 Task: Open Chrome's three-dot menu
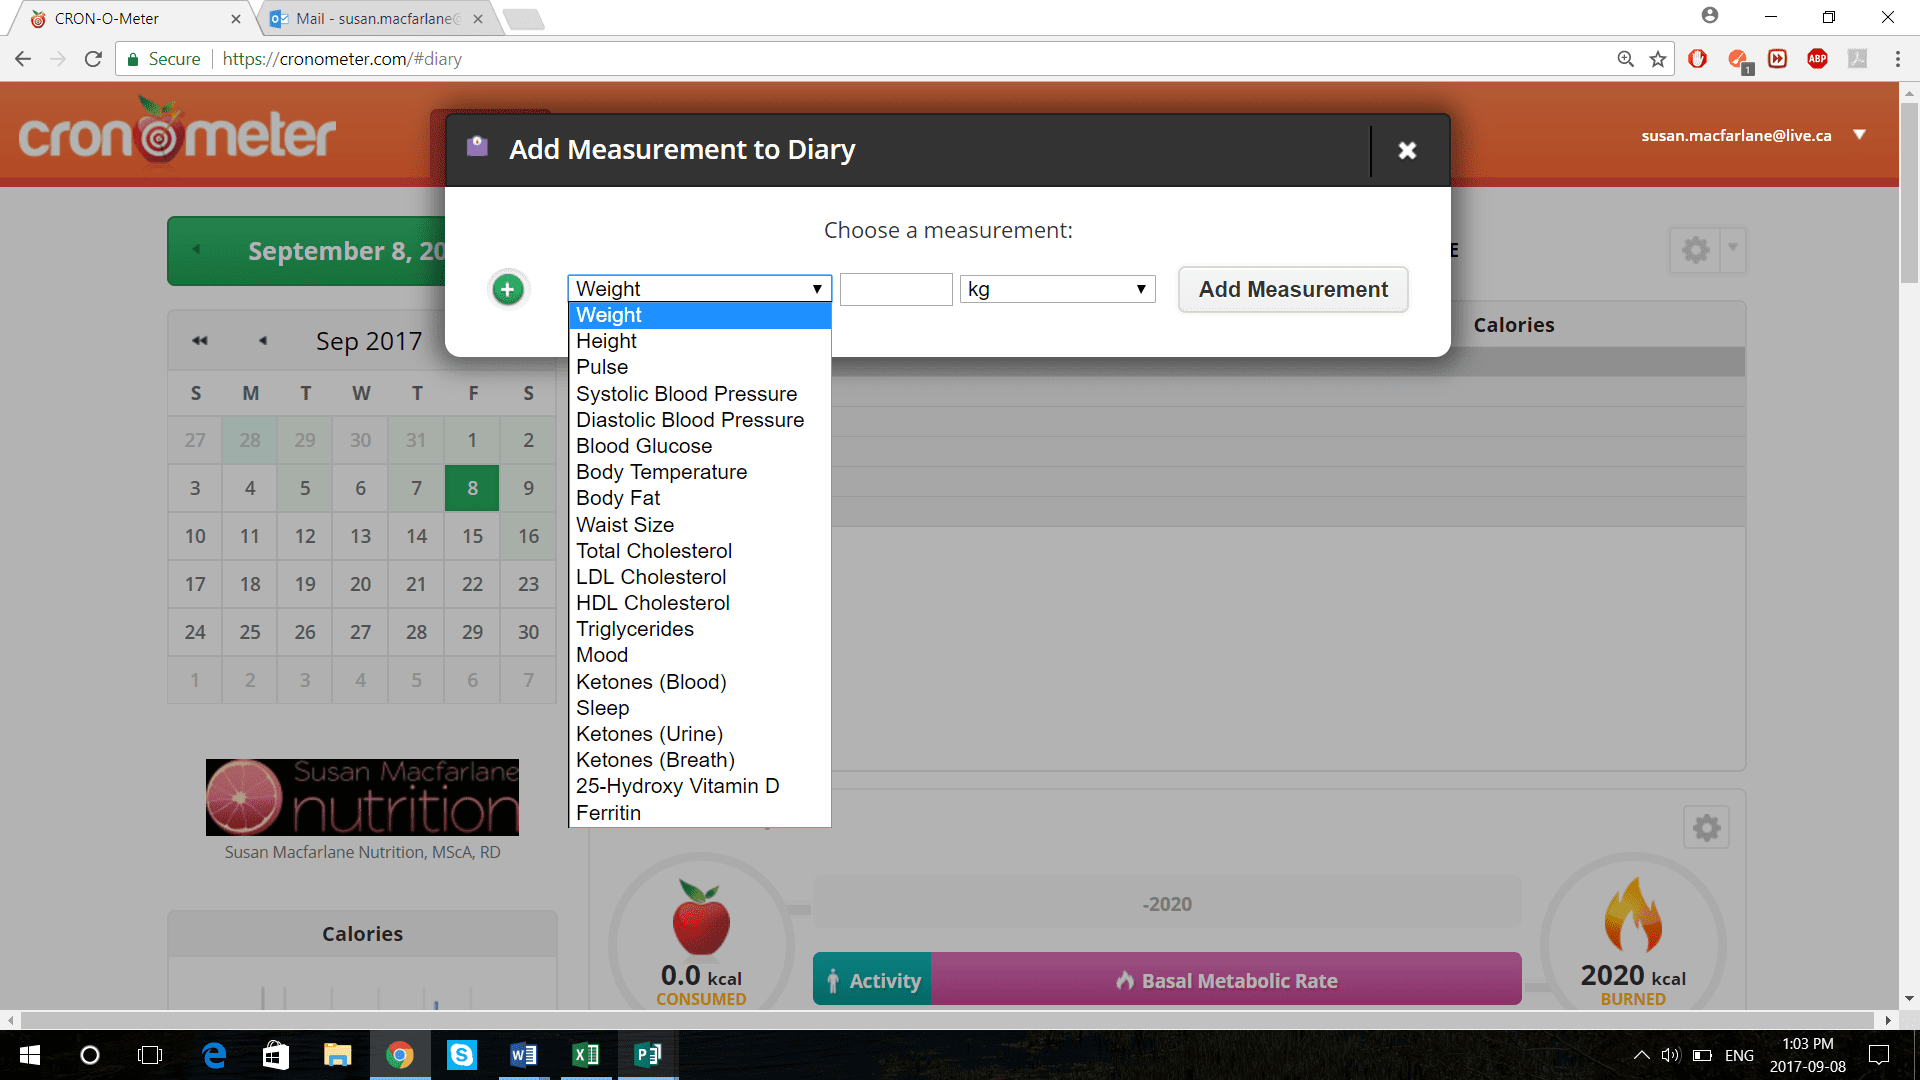pyautogui.click(x=1897, y=59)
